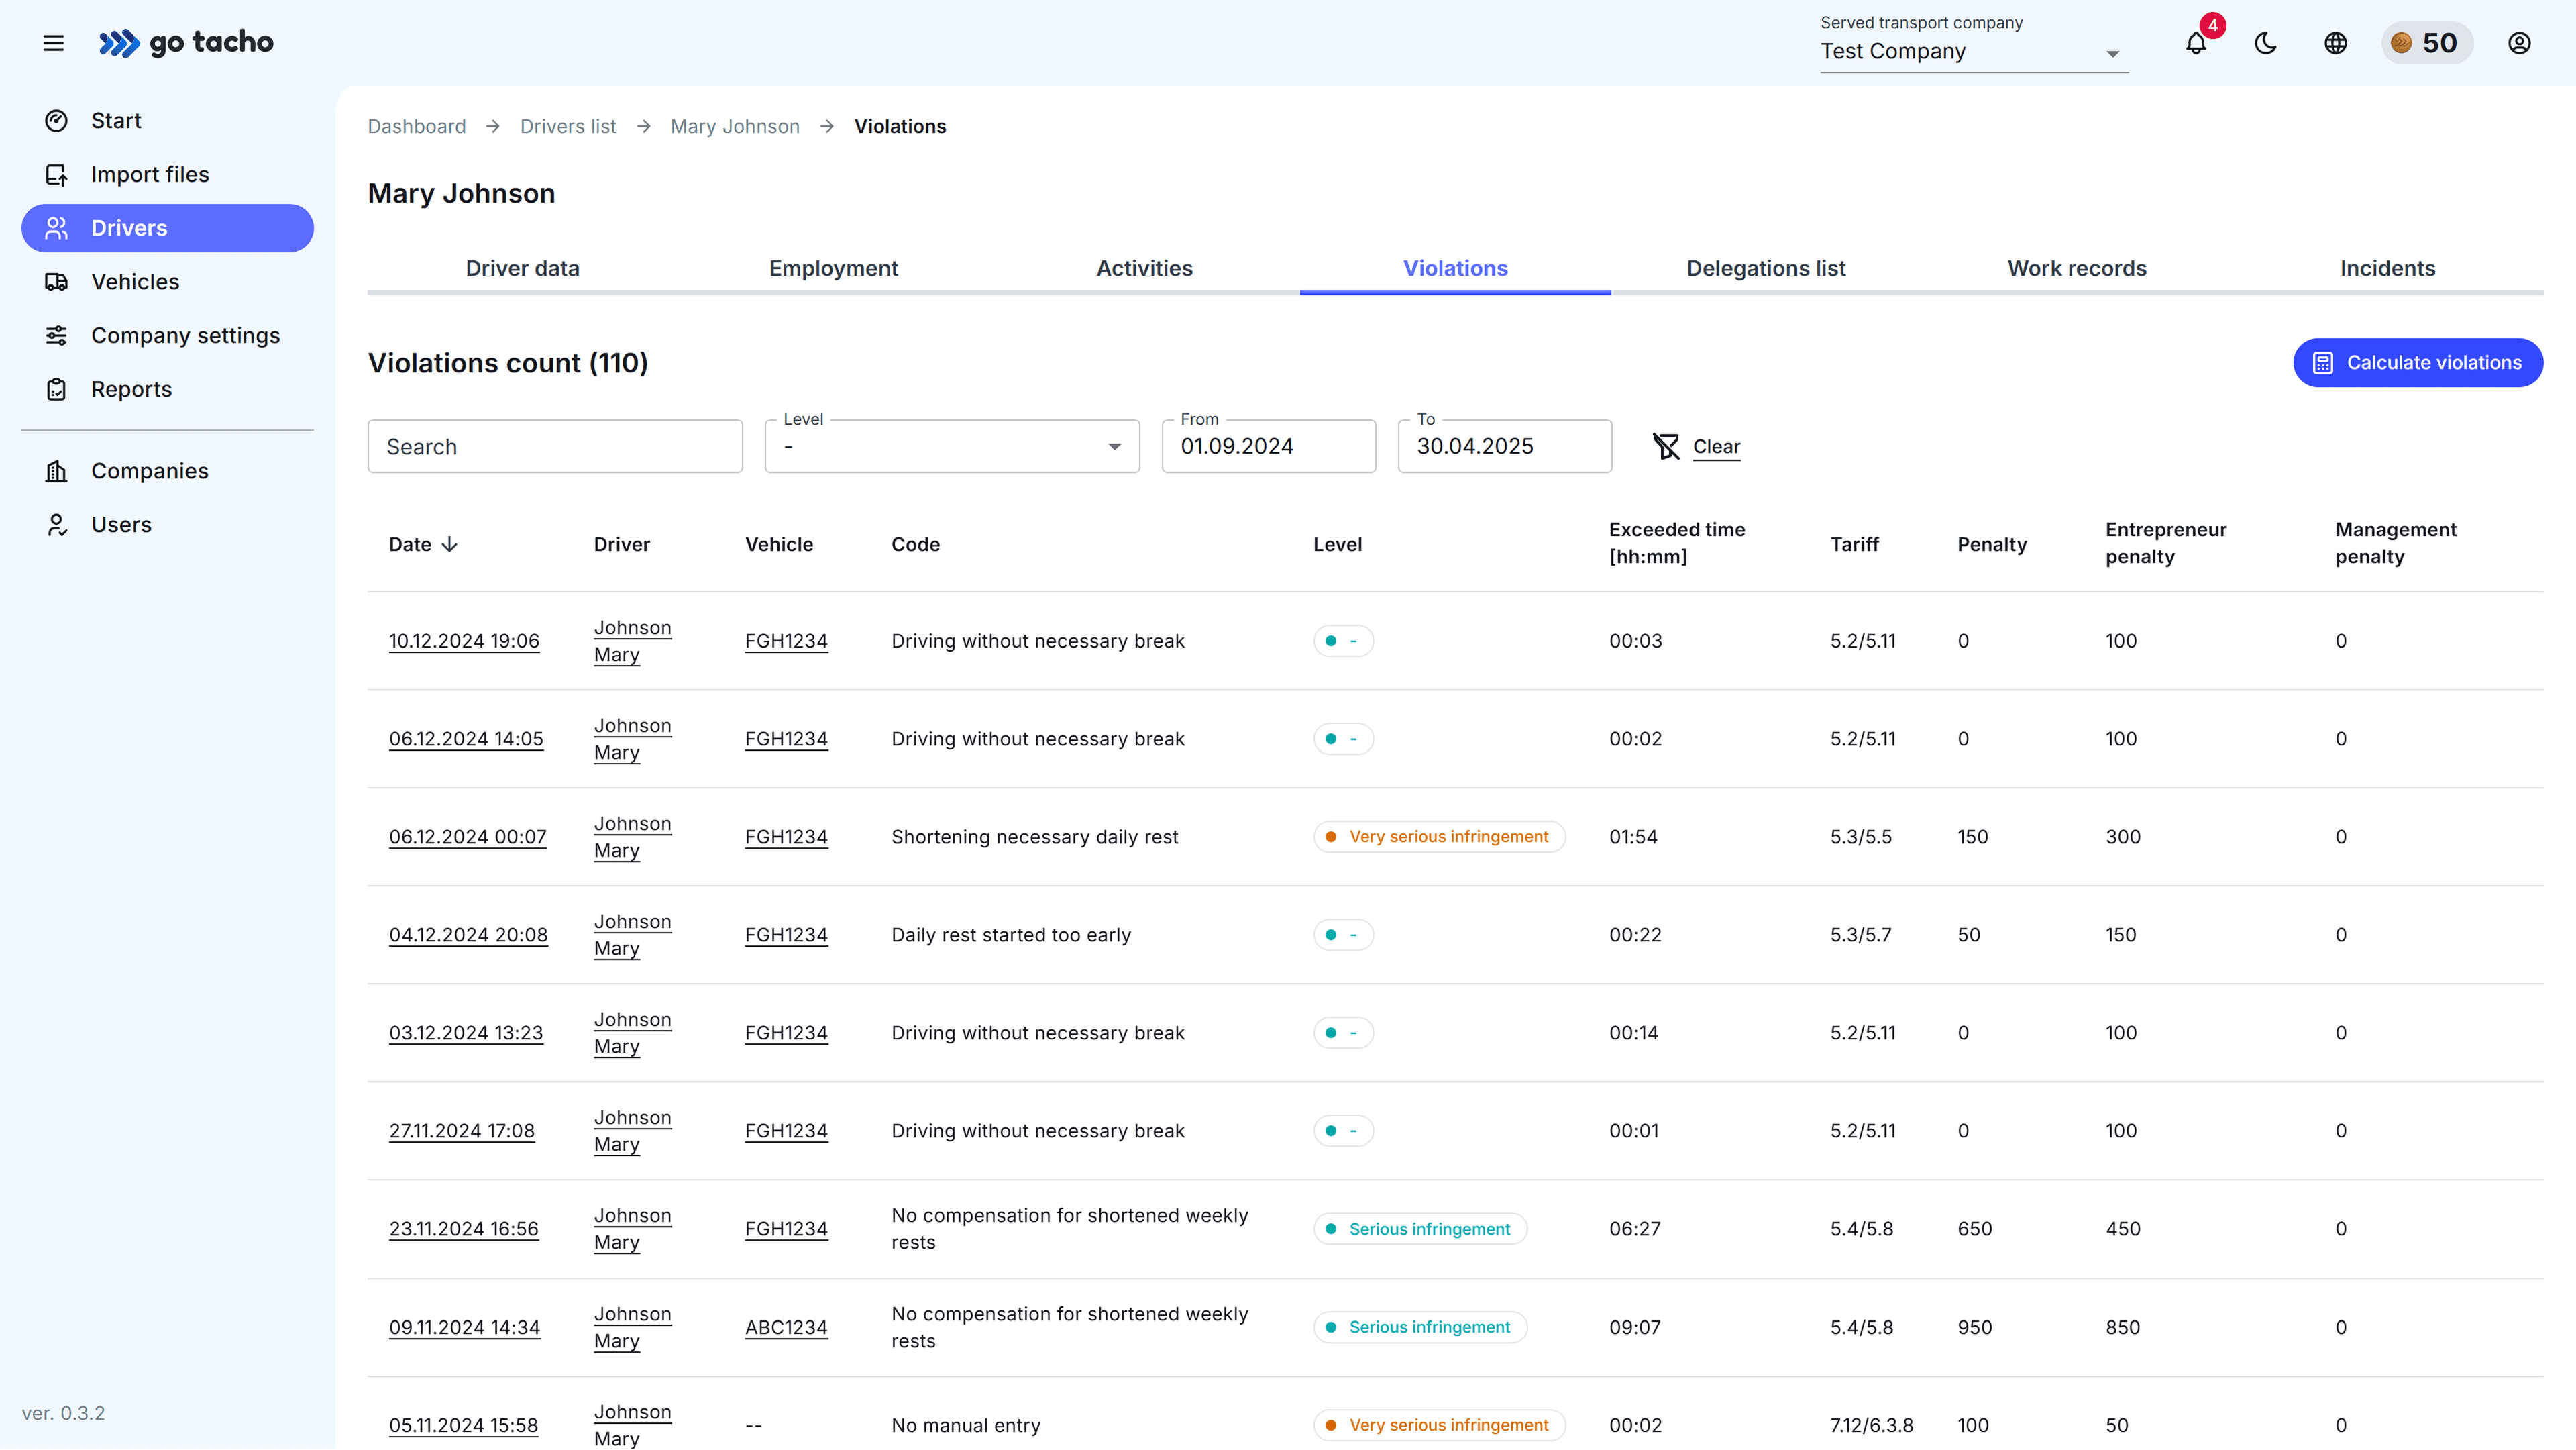
Task: Open violation dated 05.11.2024 15:58
Action: [464, 1426]
